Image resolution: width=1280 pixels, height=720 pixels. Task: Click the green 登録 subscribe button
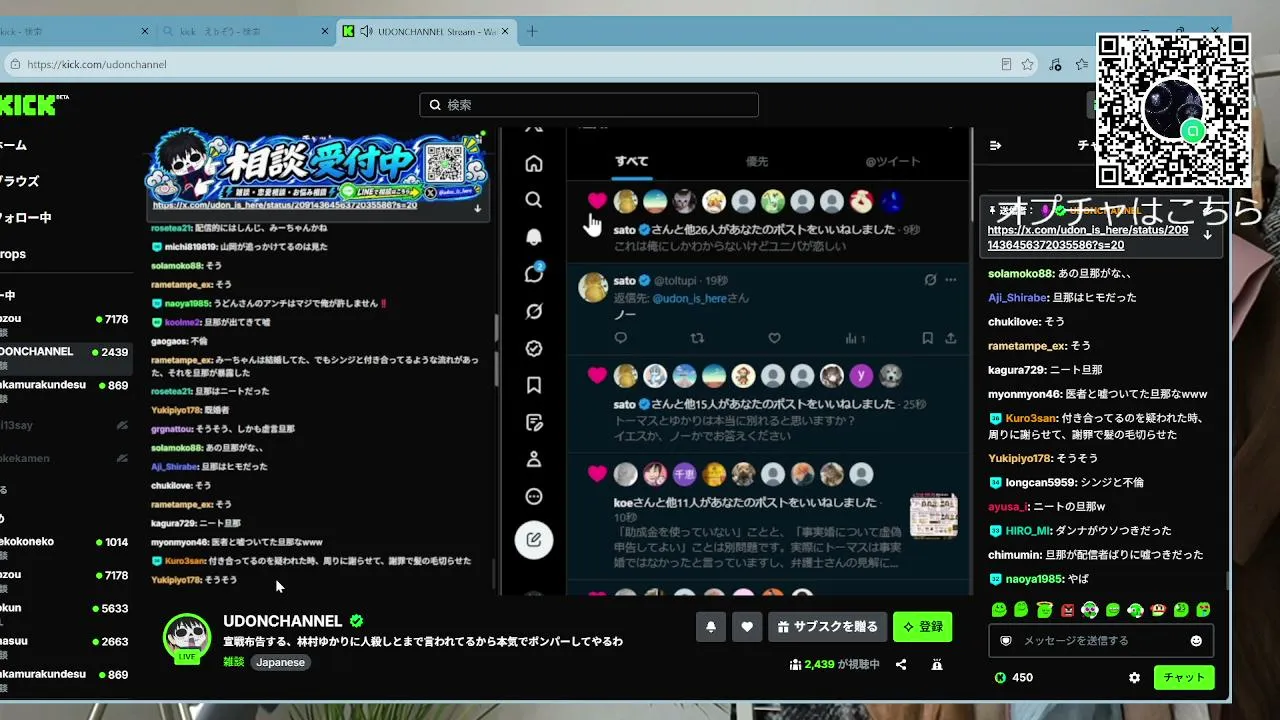point(922,627)
